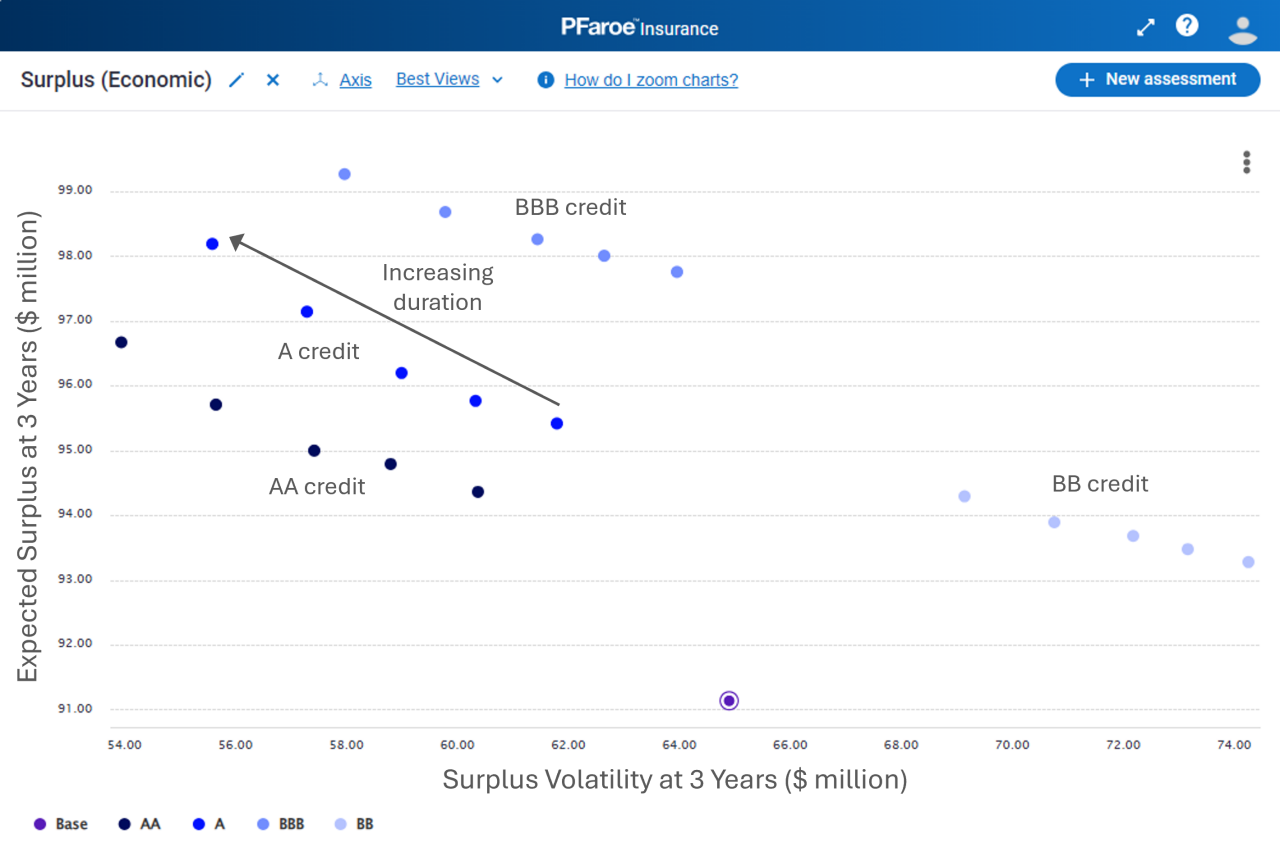The image size is (1280, 861).
Task: Open the 'How do I zoom charts?' link
Action: click(651, 80)
